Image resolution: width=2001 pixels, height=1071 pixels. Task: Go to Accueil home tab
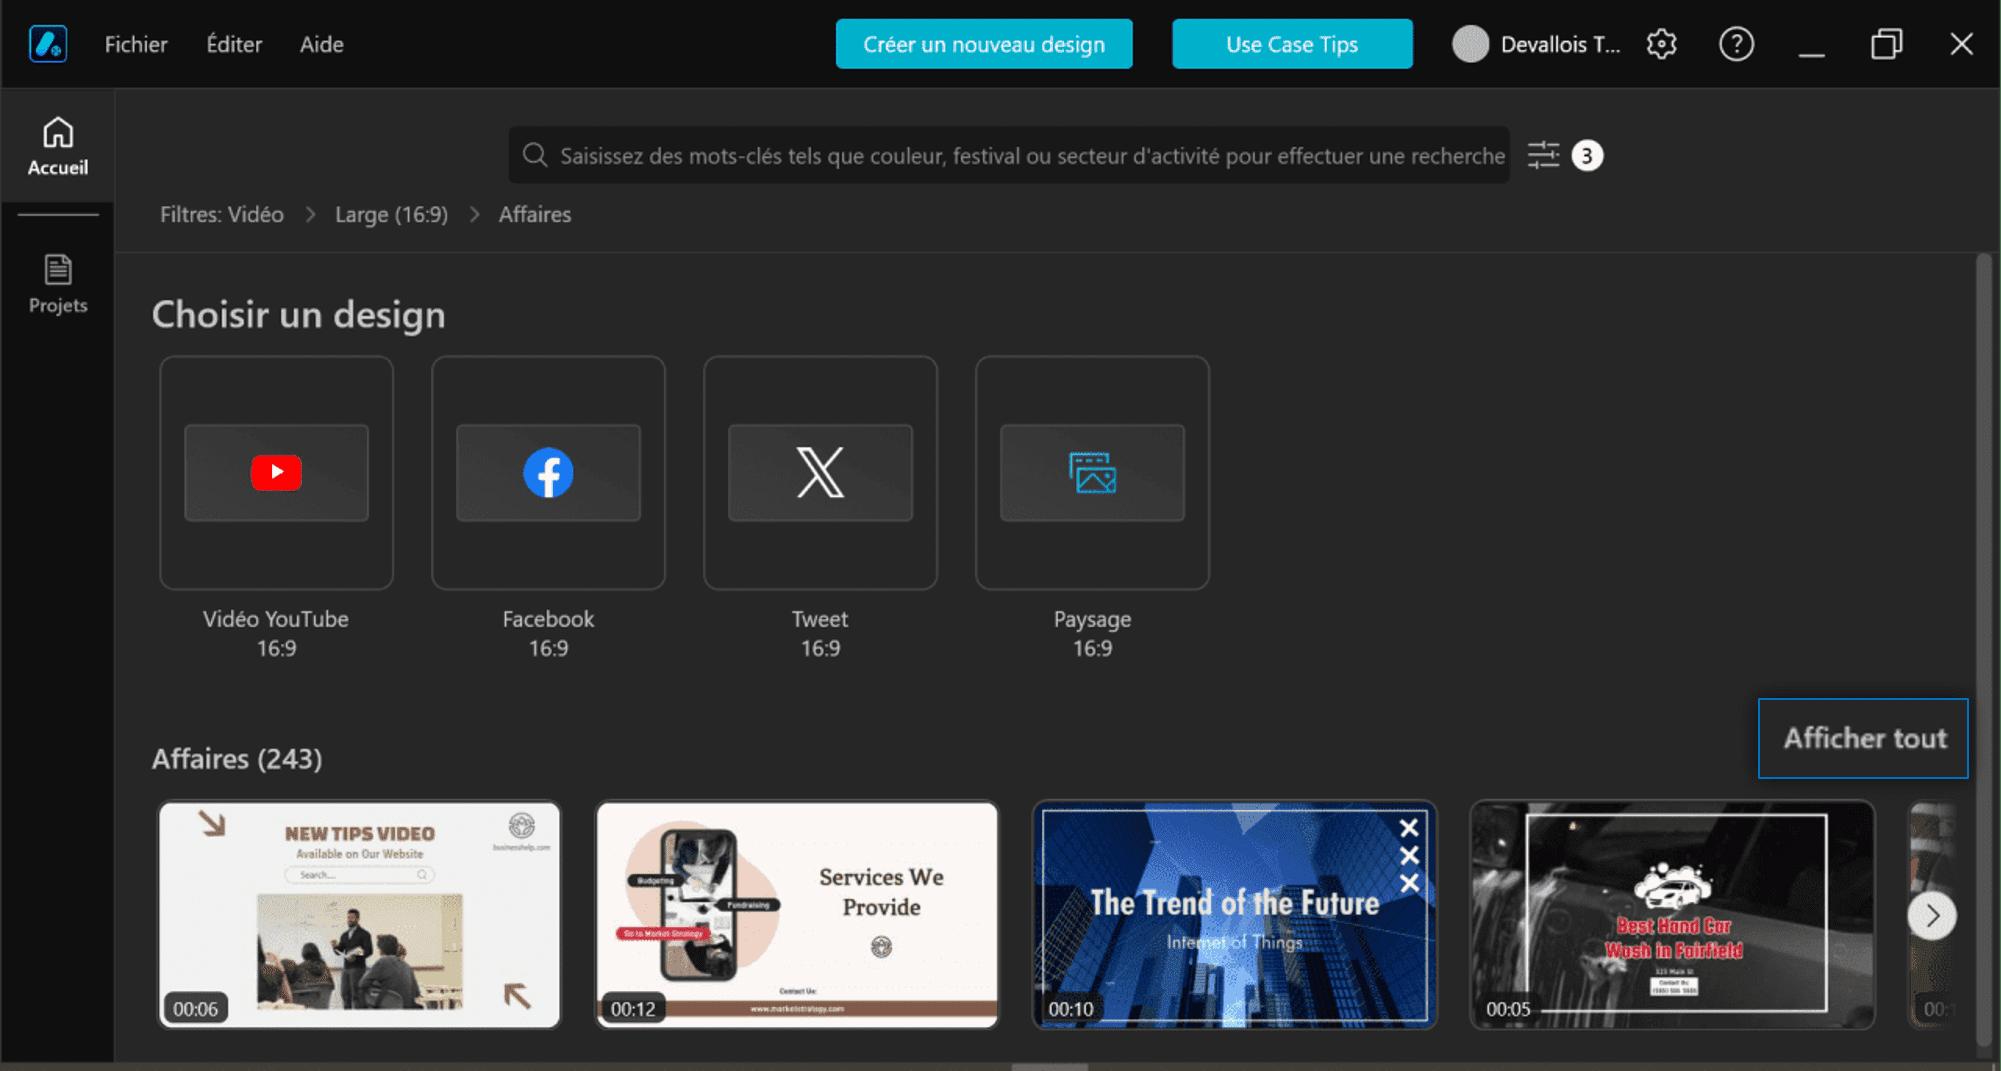(58, 147)
